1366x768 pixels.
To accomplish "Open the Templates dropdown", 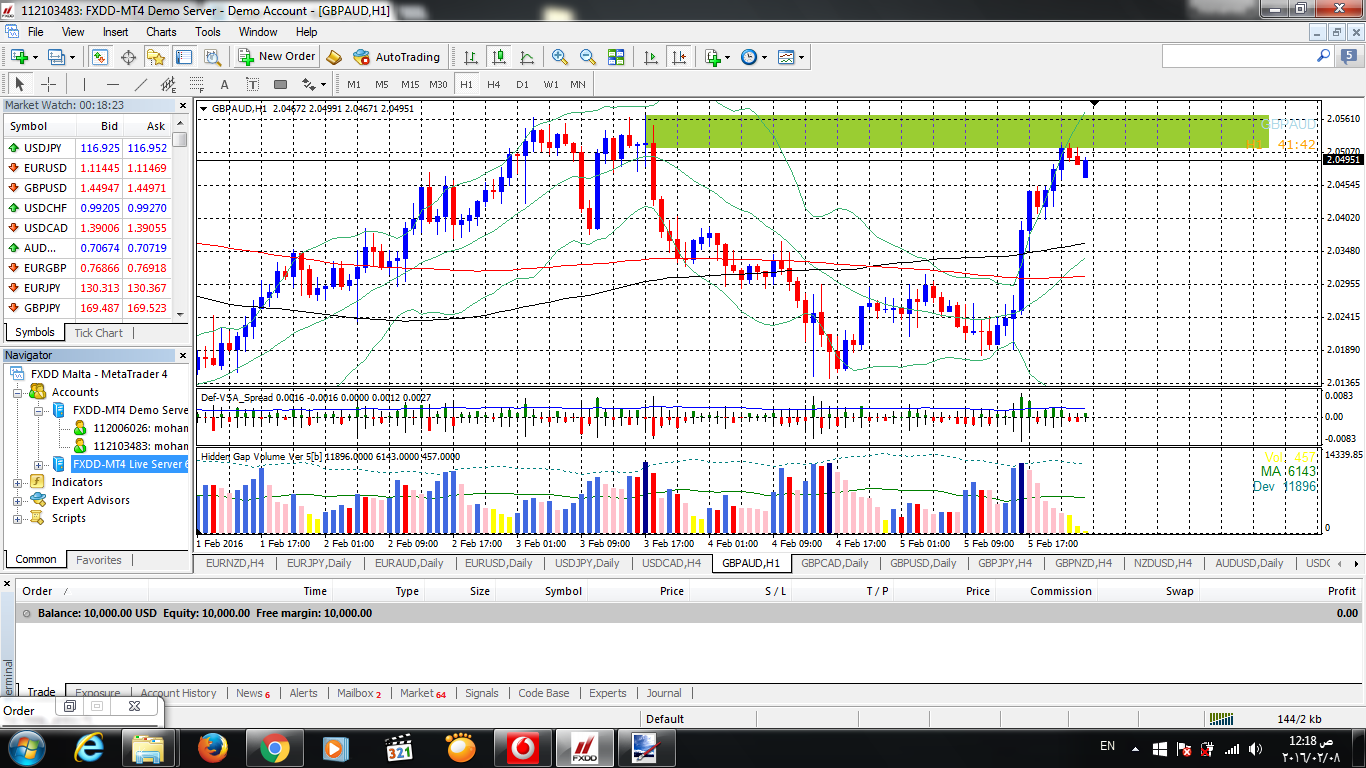I will [790, 57].
